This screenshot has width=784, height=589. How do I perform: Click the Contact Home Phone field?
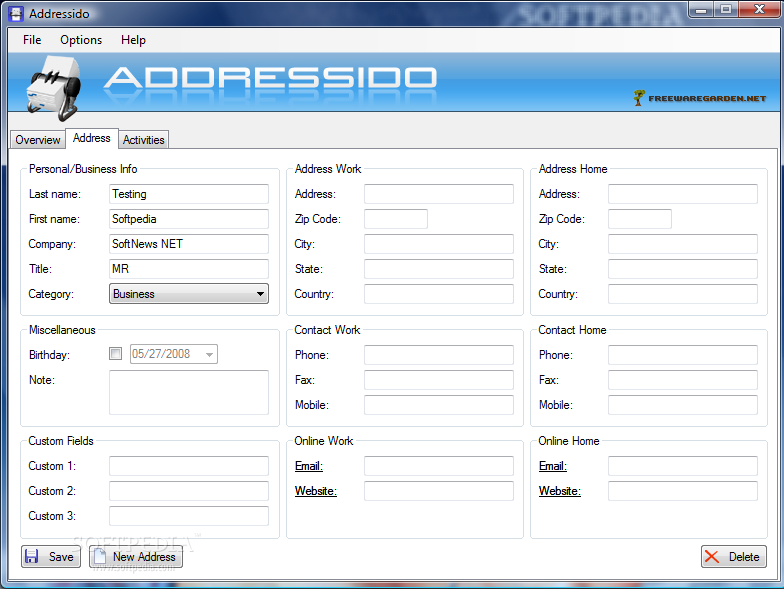[x=682, y=355]
